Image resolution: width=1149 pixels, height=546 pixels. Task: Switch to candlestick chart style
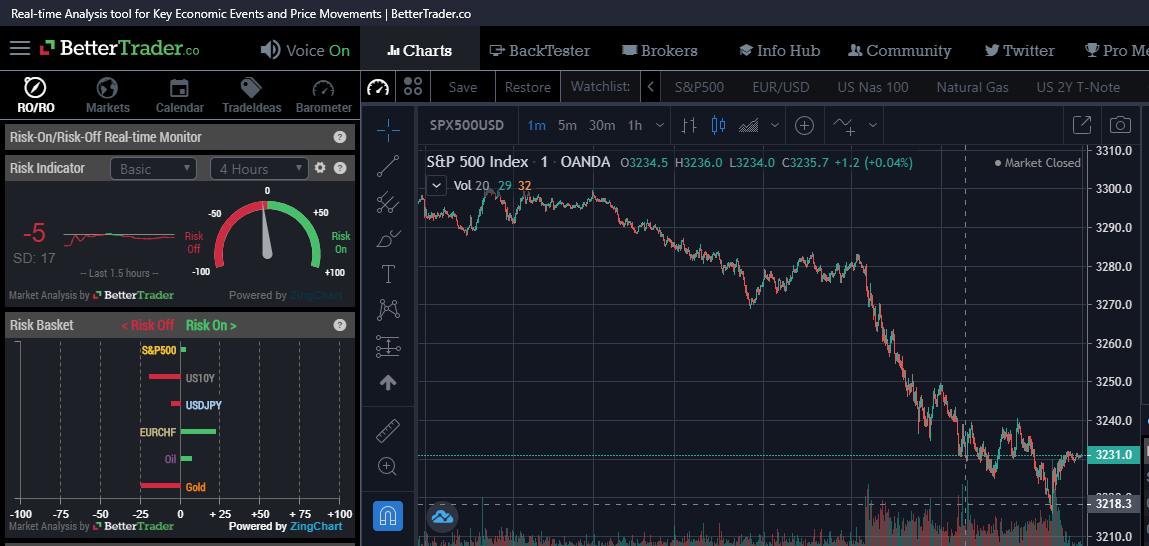[x=718, y=125]
